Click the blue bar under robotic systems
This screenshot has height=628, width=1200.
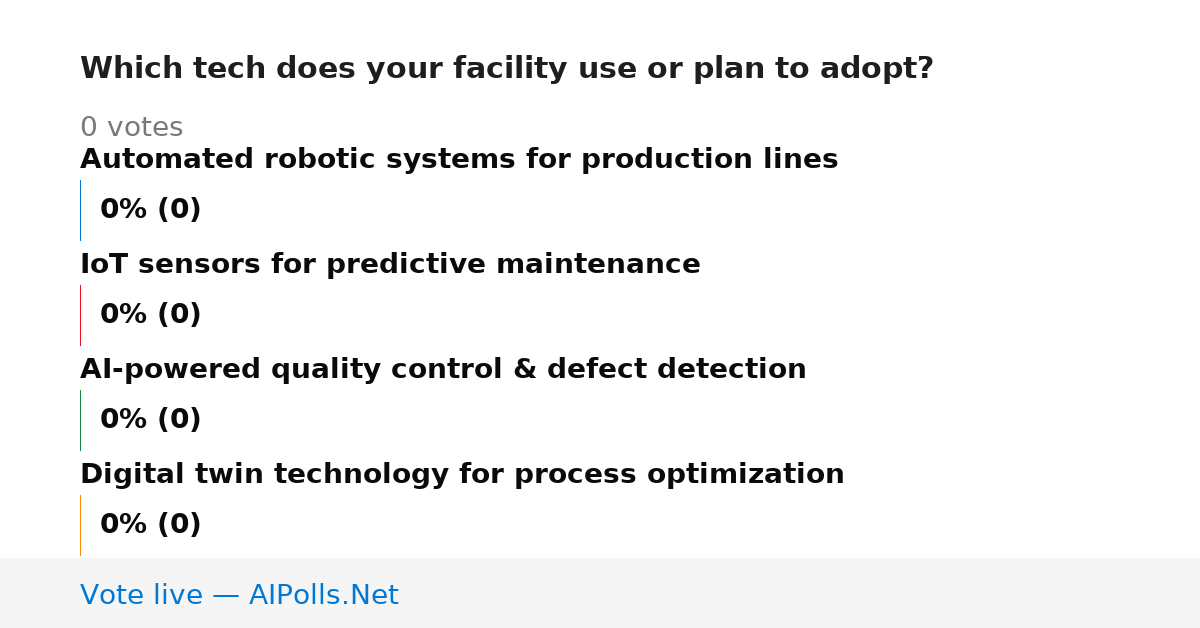pyautogui.click(x=81, y=210)
